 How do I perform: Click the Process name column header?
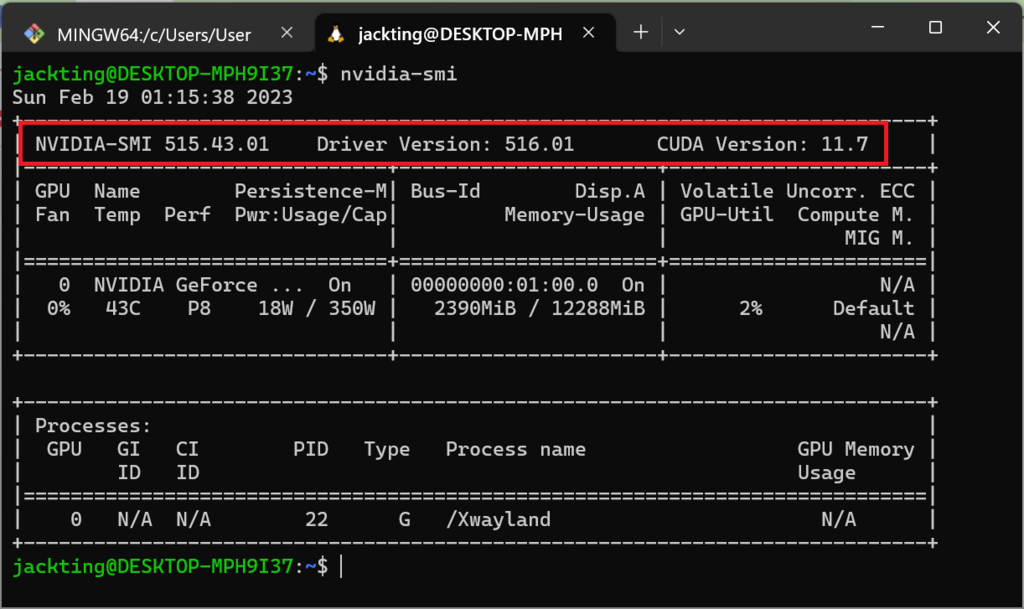click(516, 449)
